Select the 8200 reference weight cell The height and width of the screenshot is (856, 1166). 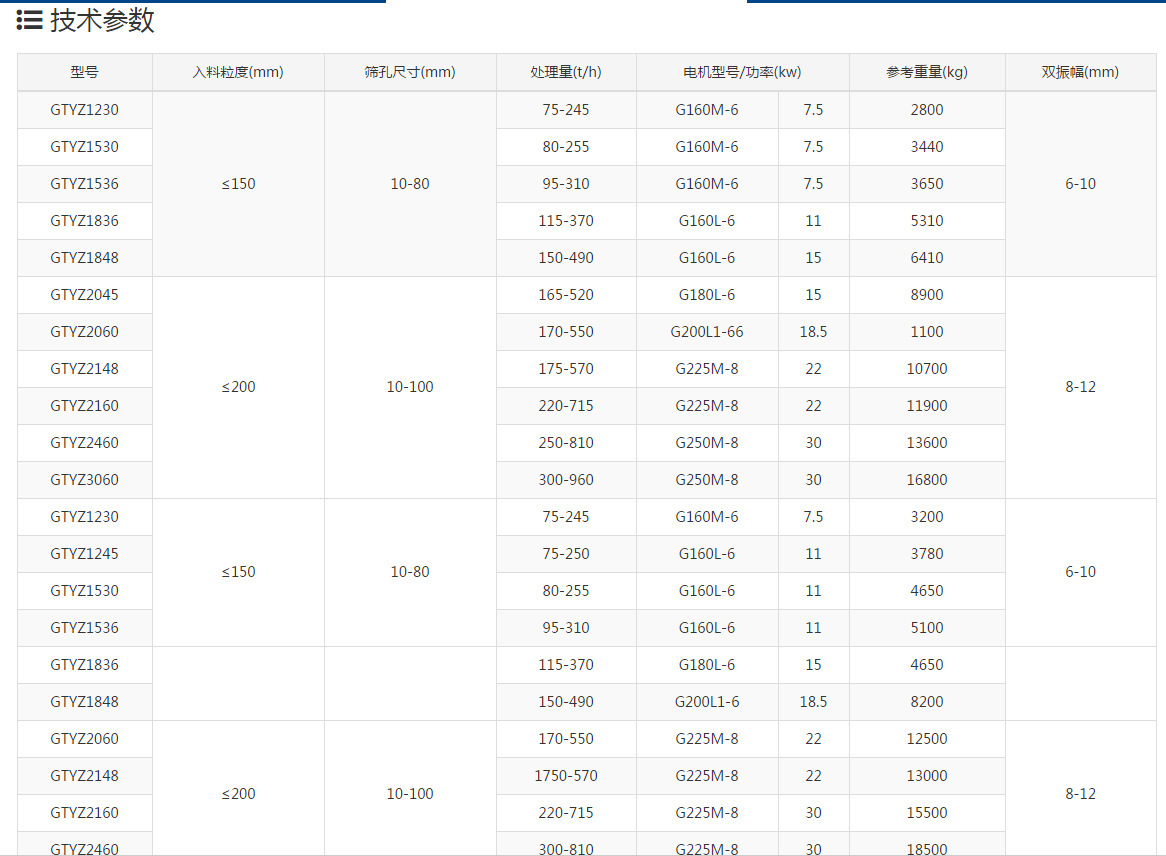927,702
